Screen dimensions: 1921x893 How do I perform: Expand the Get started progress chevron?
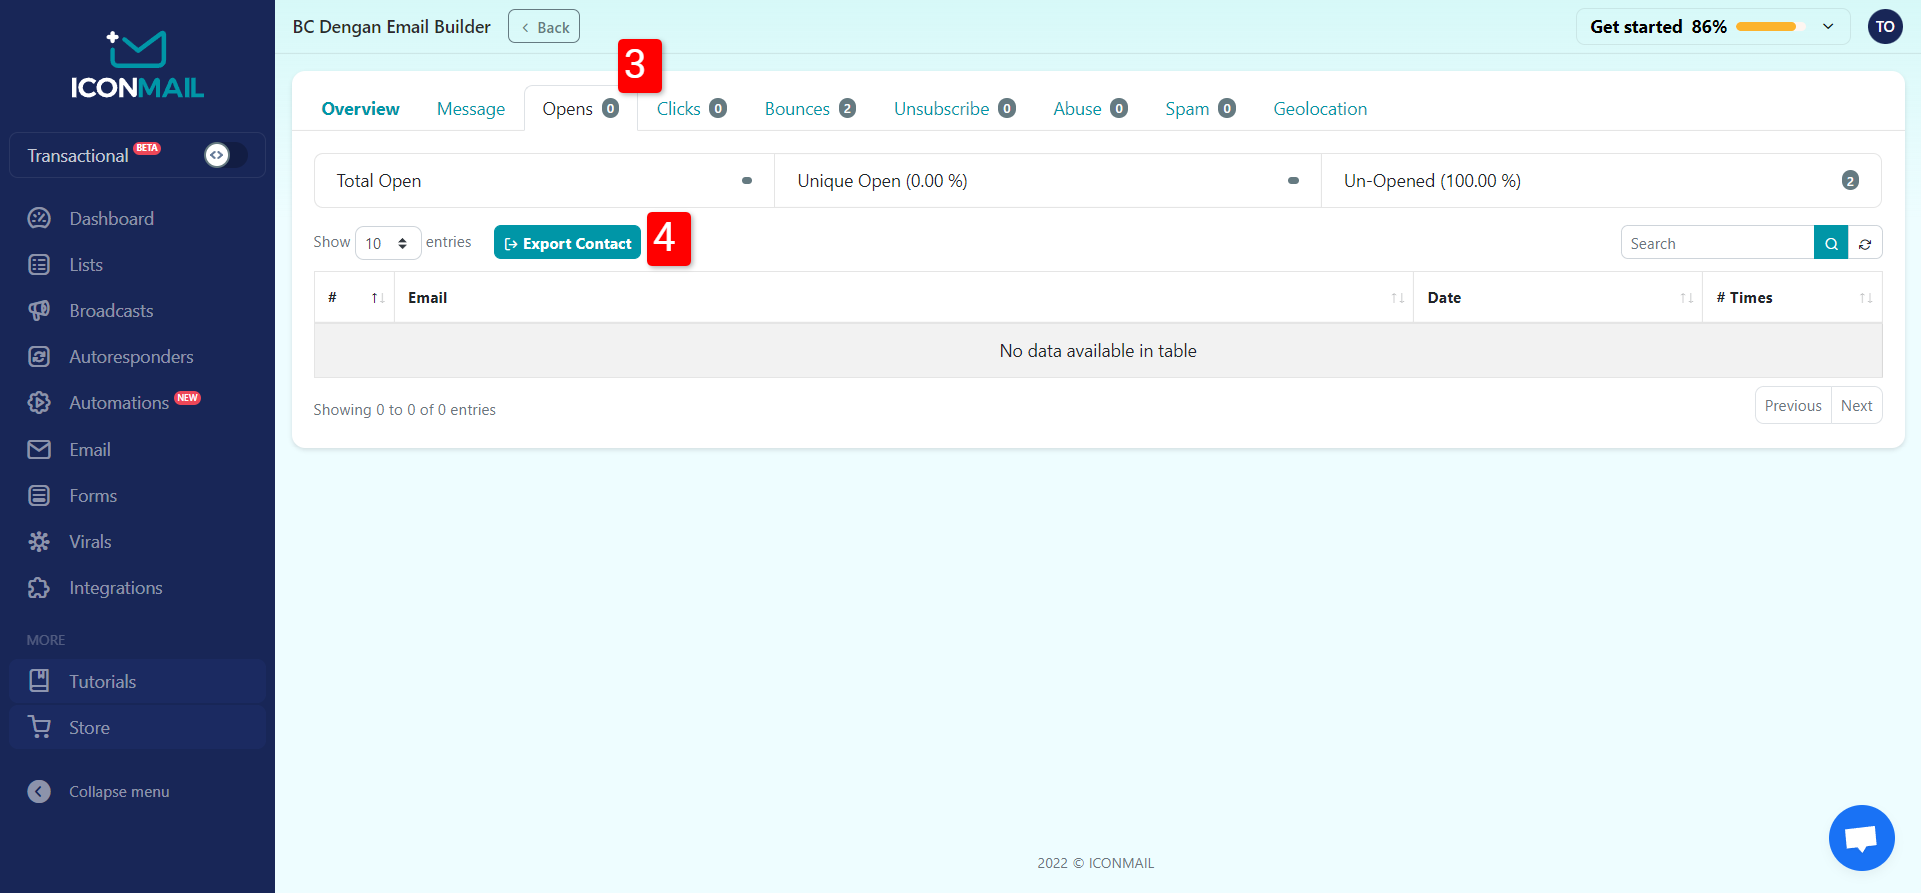(x=1828, y=27)
